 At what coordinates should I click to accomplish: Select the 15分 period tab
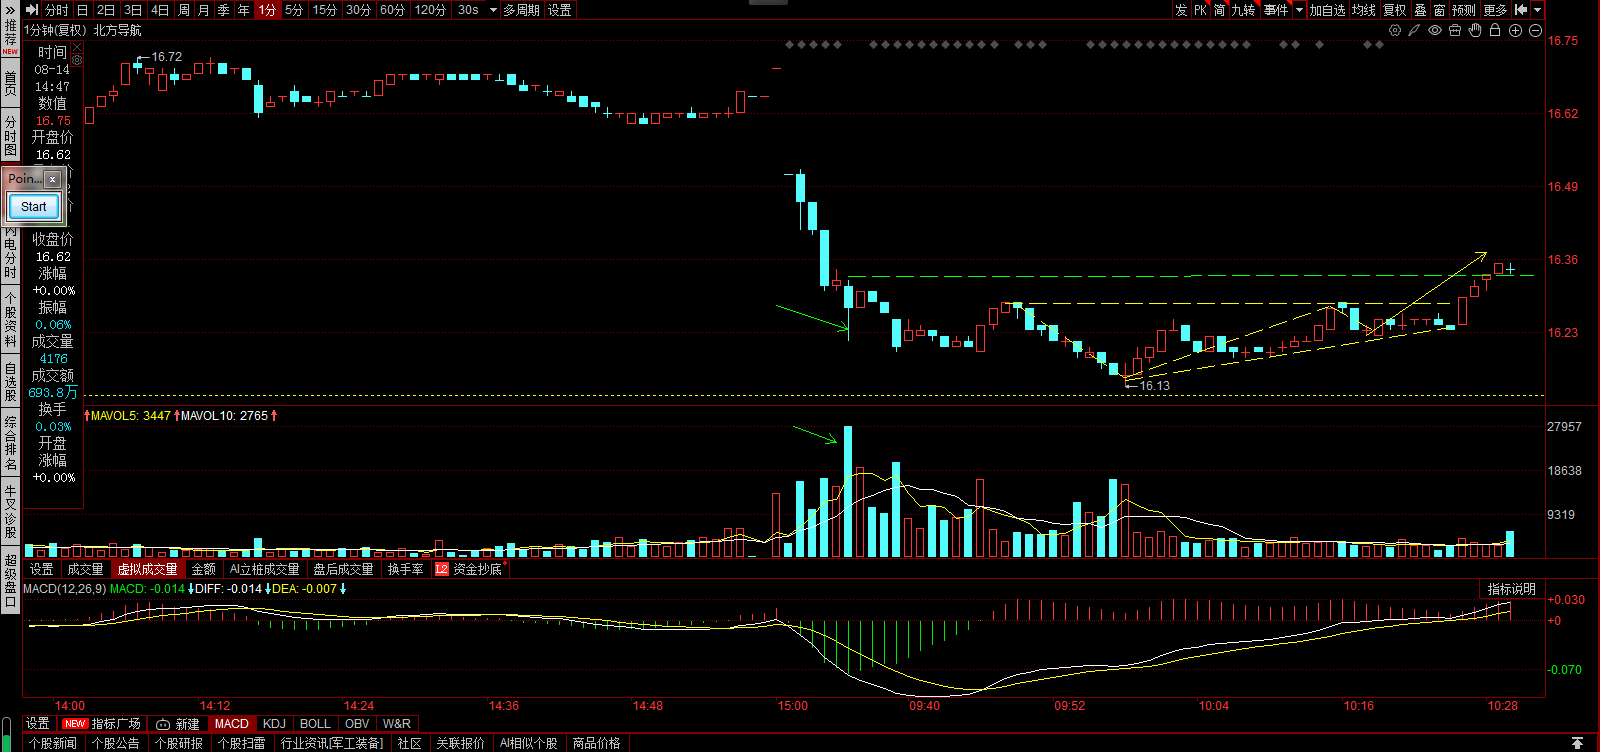(325, 10)
